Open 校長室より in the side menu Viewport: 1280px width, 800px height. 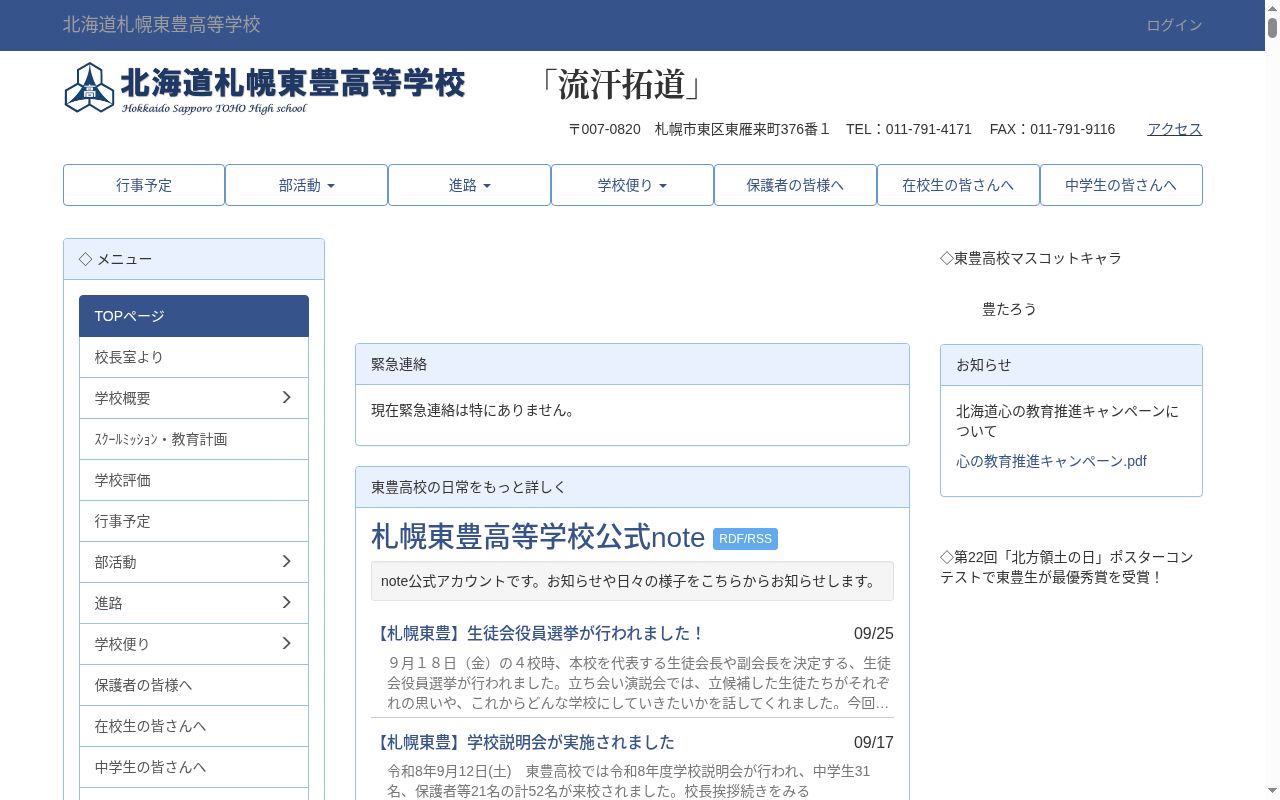pyautogui.click(x=194, y=357)
